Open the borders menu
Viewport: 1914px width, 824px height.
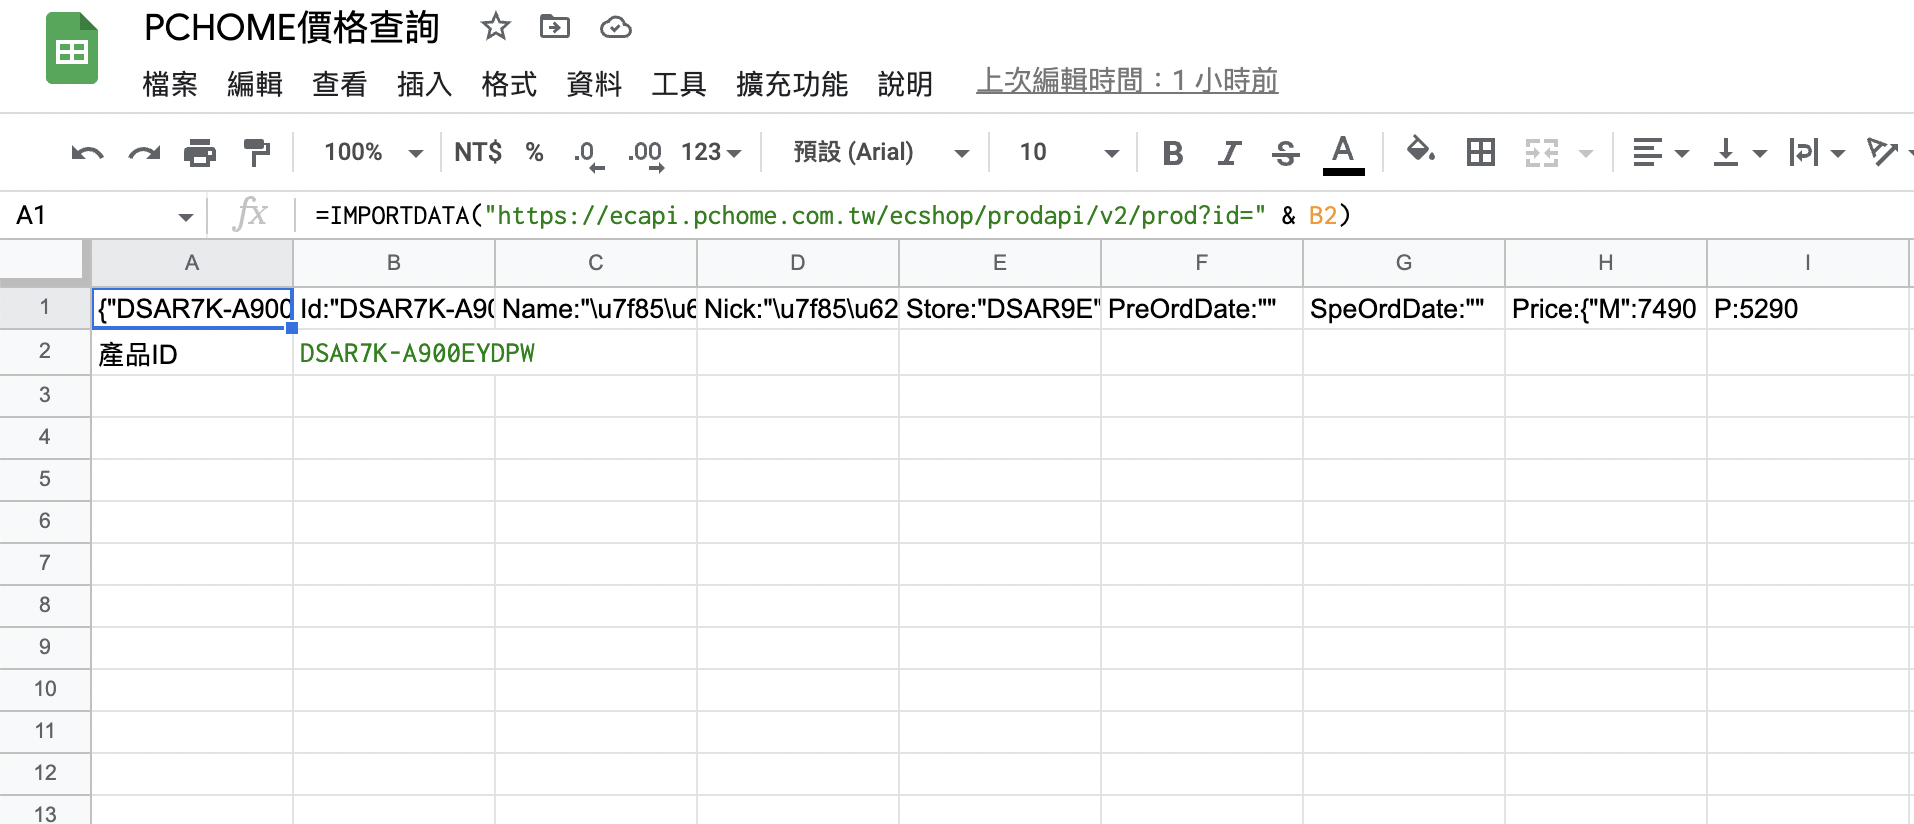pyautogui.click(x=1480, y=152)
